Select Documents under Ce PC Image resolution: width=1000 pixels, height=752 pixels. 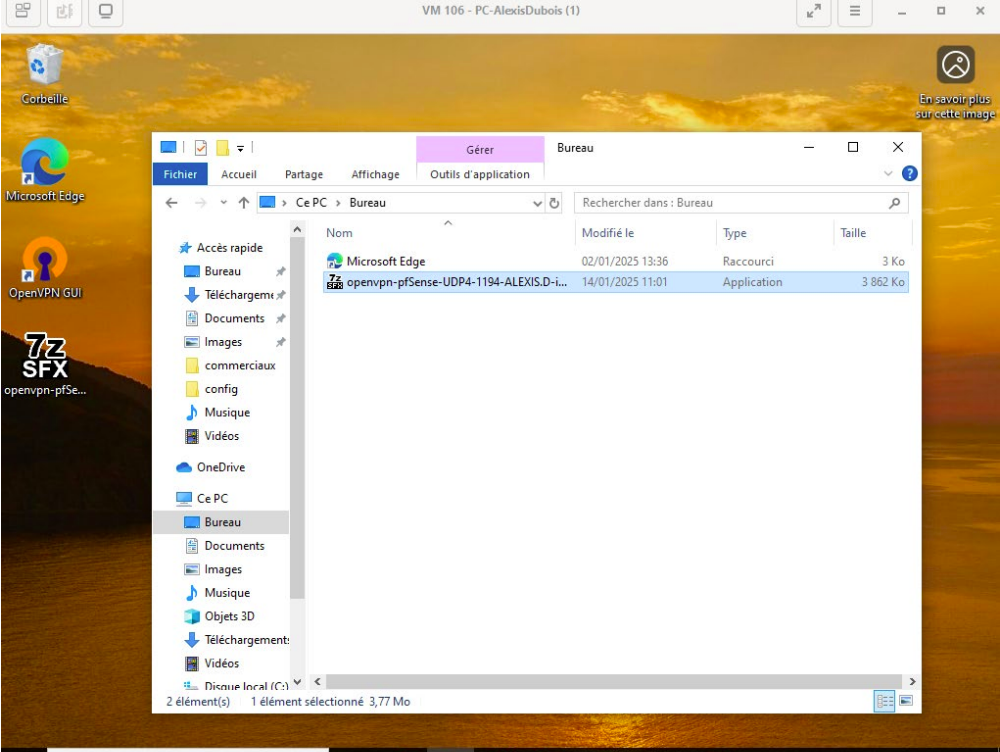(224, 546)
